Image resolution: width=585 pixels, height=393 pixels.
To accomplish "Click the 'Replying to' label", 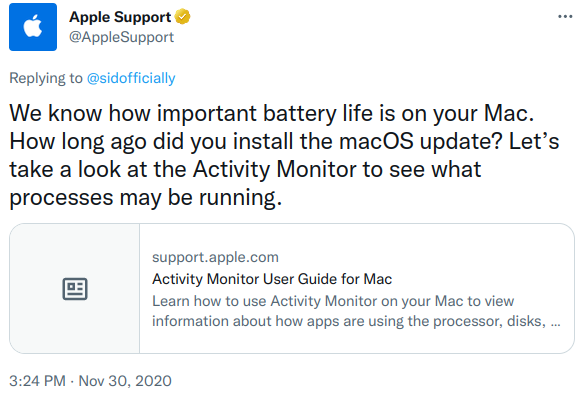I will [x=46, y=78].
